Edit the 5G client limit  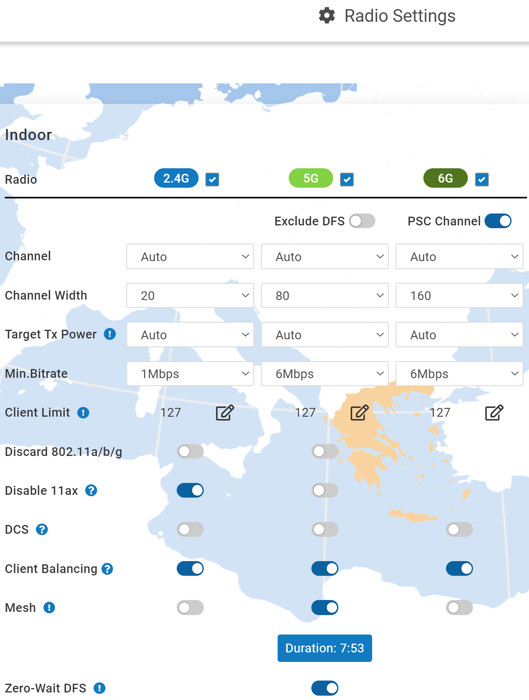click(359, 413)
